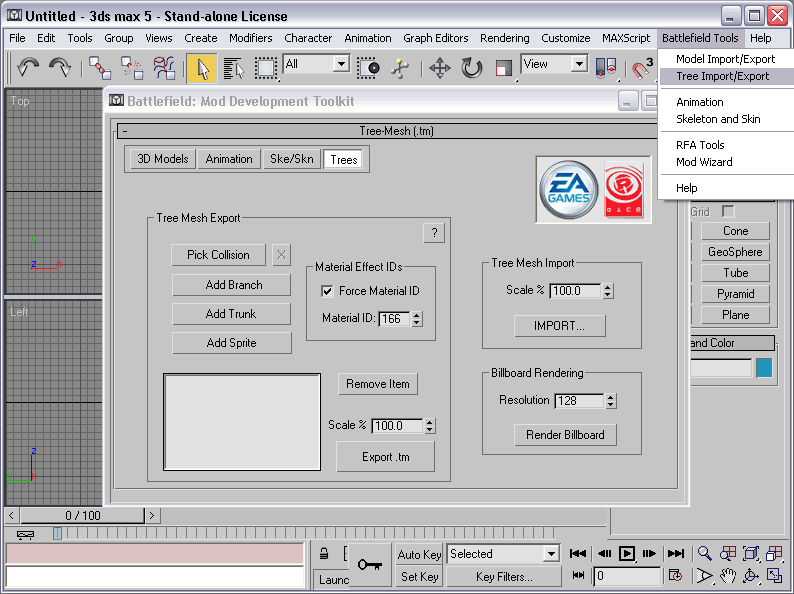Launch Mod Wizard from the menu
This screenshot has height=594, width=794.
point(704,162)
